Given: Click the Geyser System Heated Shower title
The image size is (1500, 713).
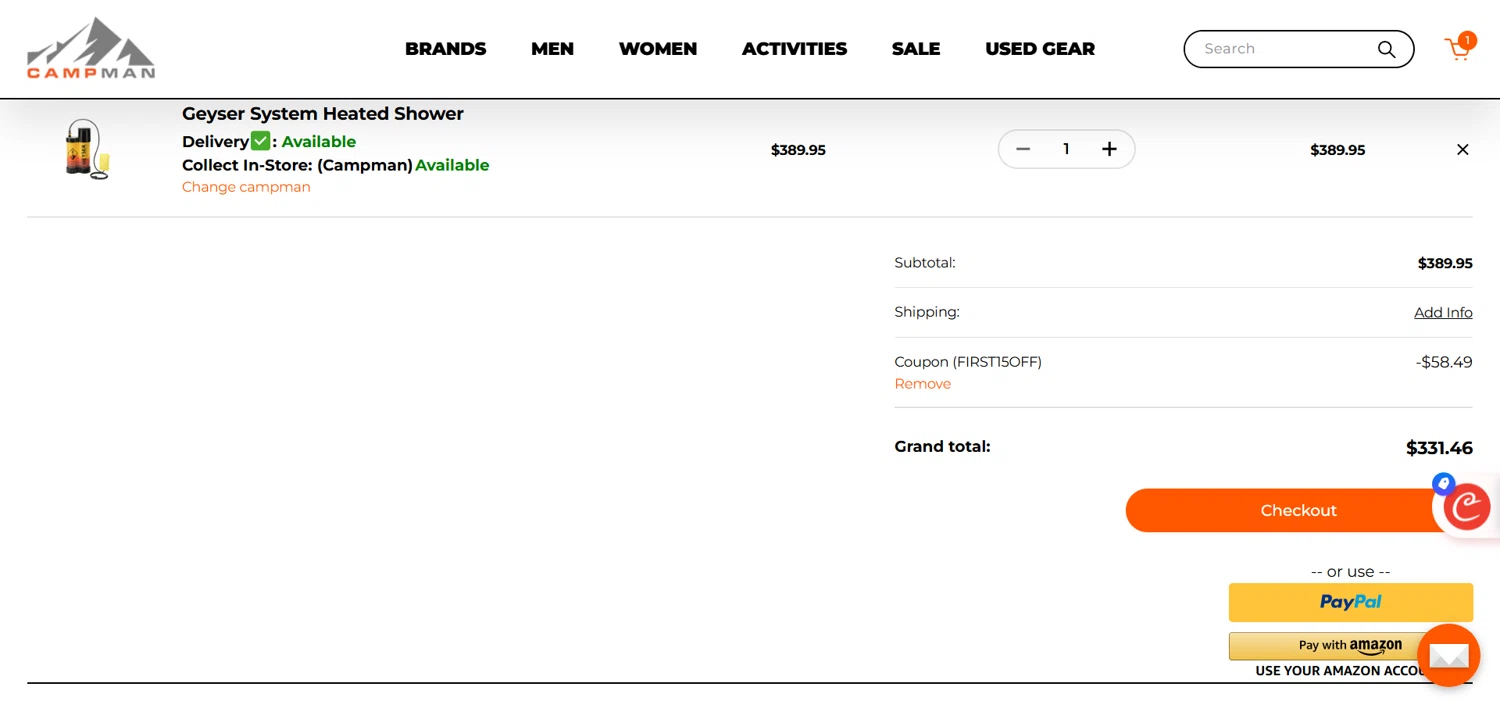Looking at the screenshot, I should click(323, 114).
